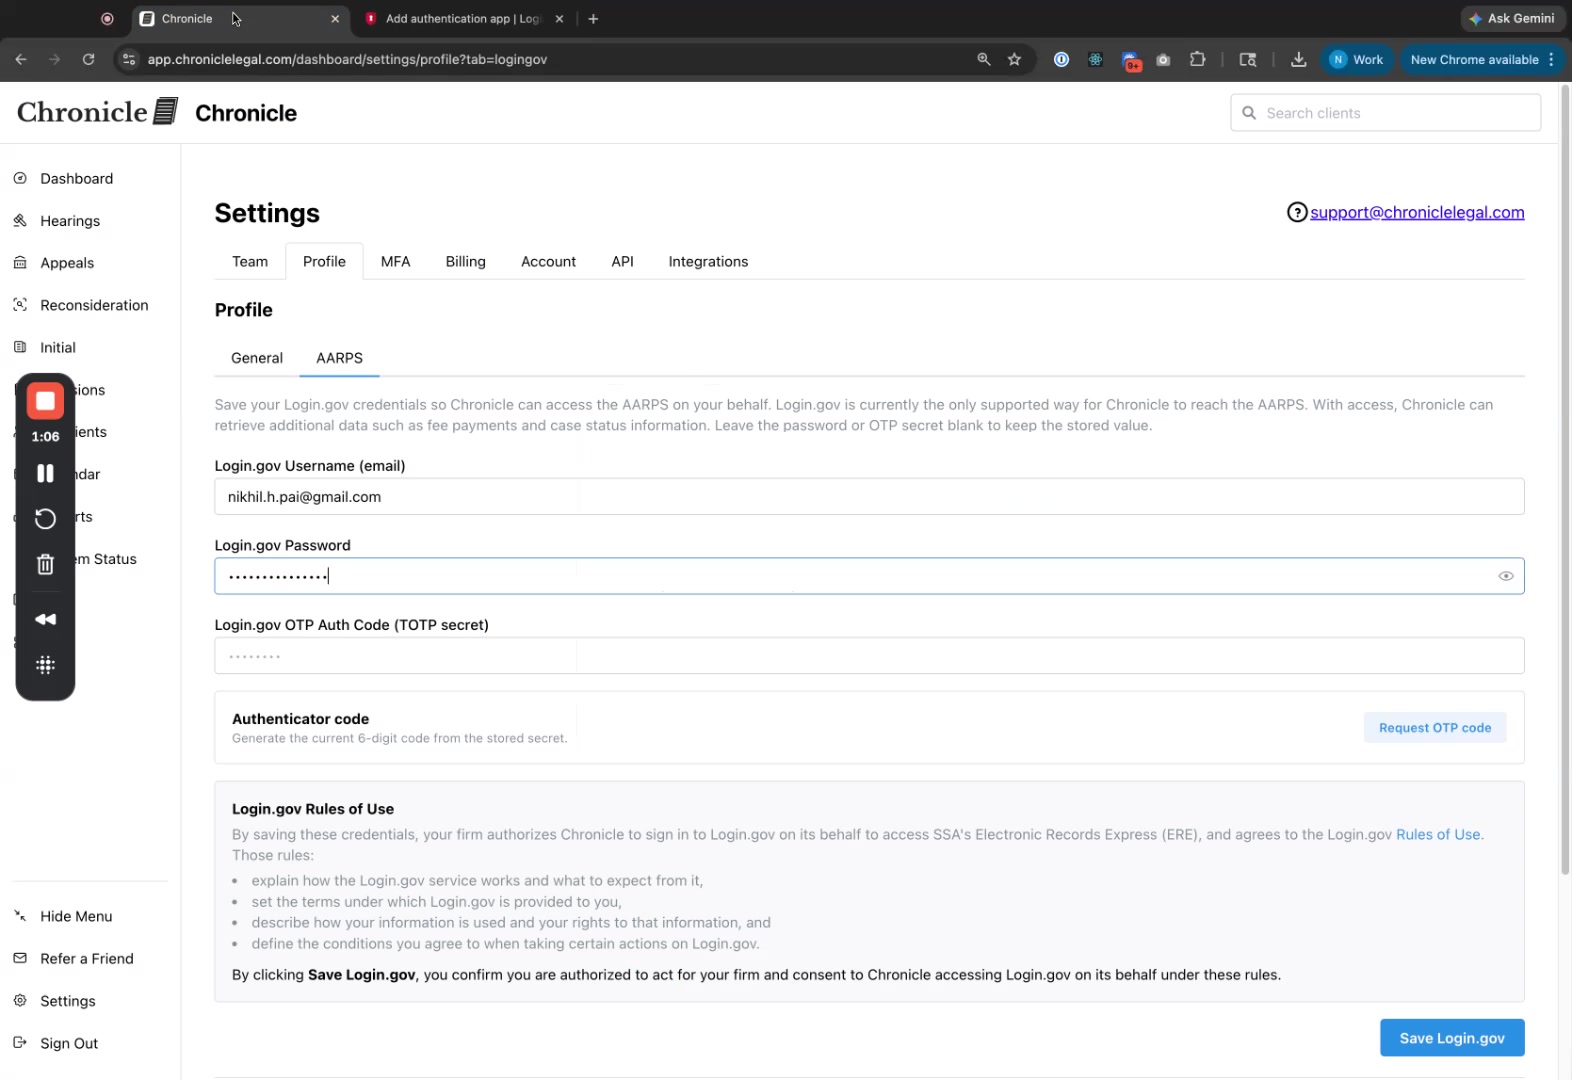The image size is (1572, 1080).
Task: Pause the recording in floating toolbar
Action: pos(45,473)
